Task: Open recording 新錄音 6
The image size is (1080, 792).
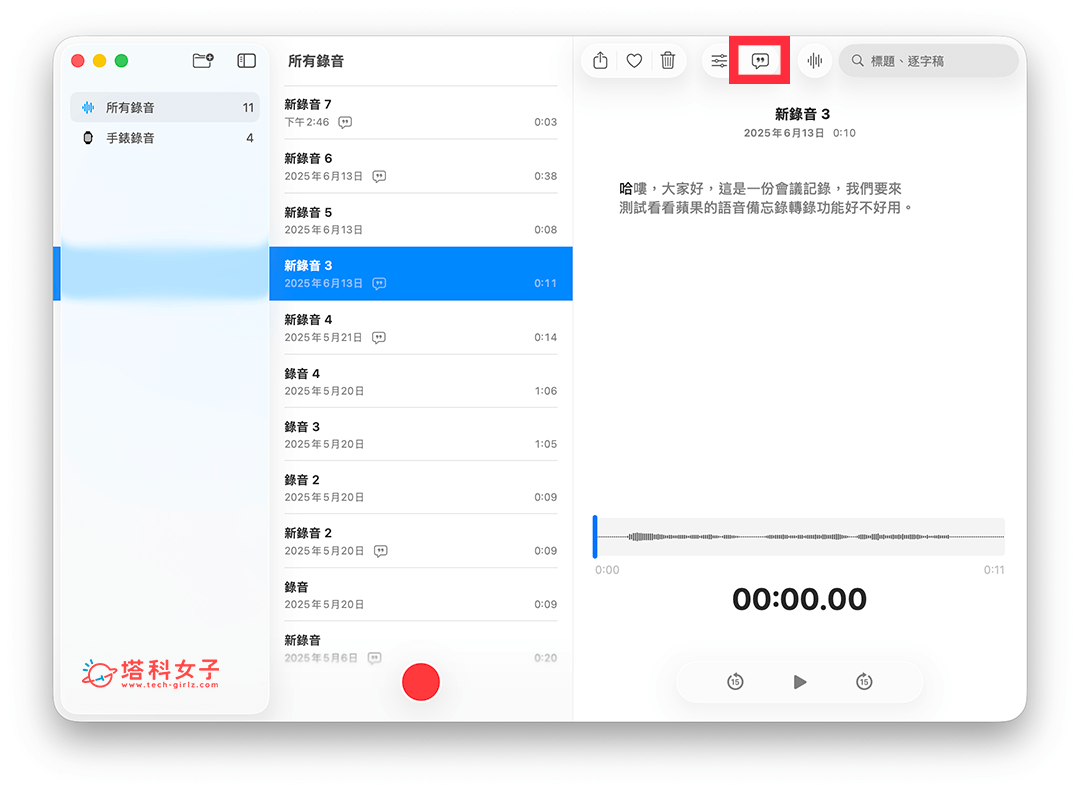Action: pos(421,167)
